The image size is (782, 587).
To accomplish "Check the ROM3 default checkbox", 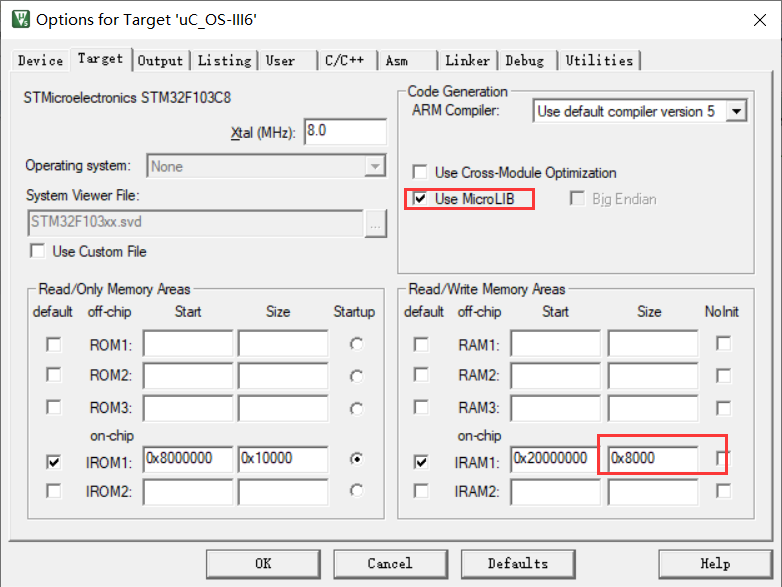I will (x=53, y=407).
